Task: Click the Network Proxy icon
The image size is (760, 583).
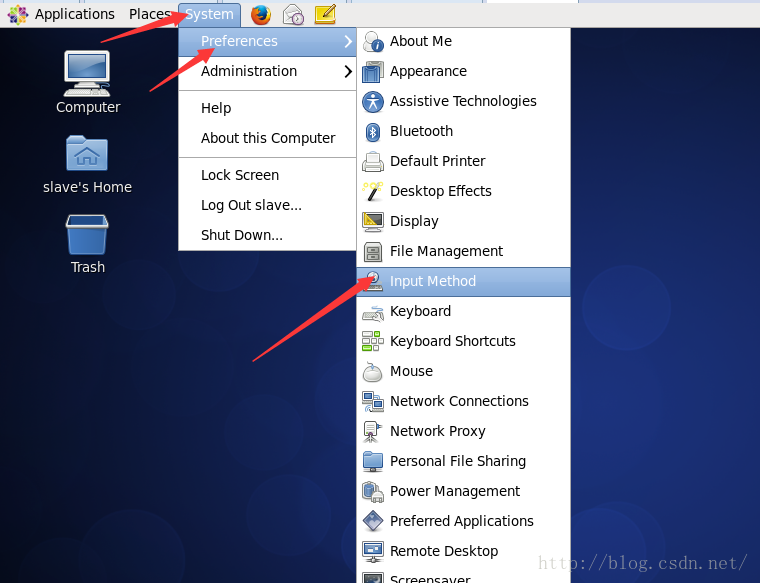Action: coord(373,432)
